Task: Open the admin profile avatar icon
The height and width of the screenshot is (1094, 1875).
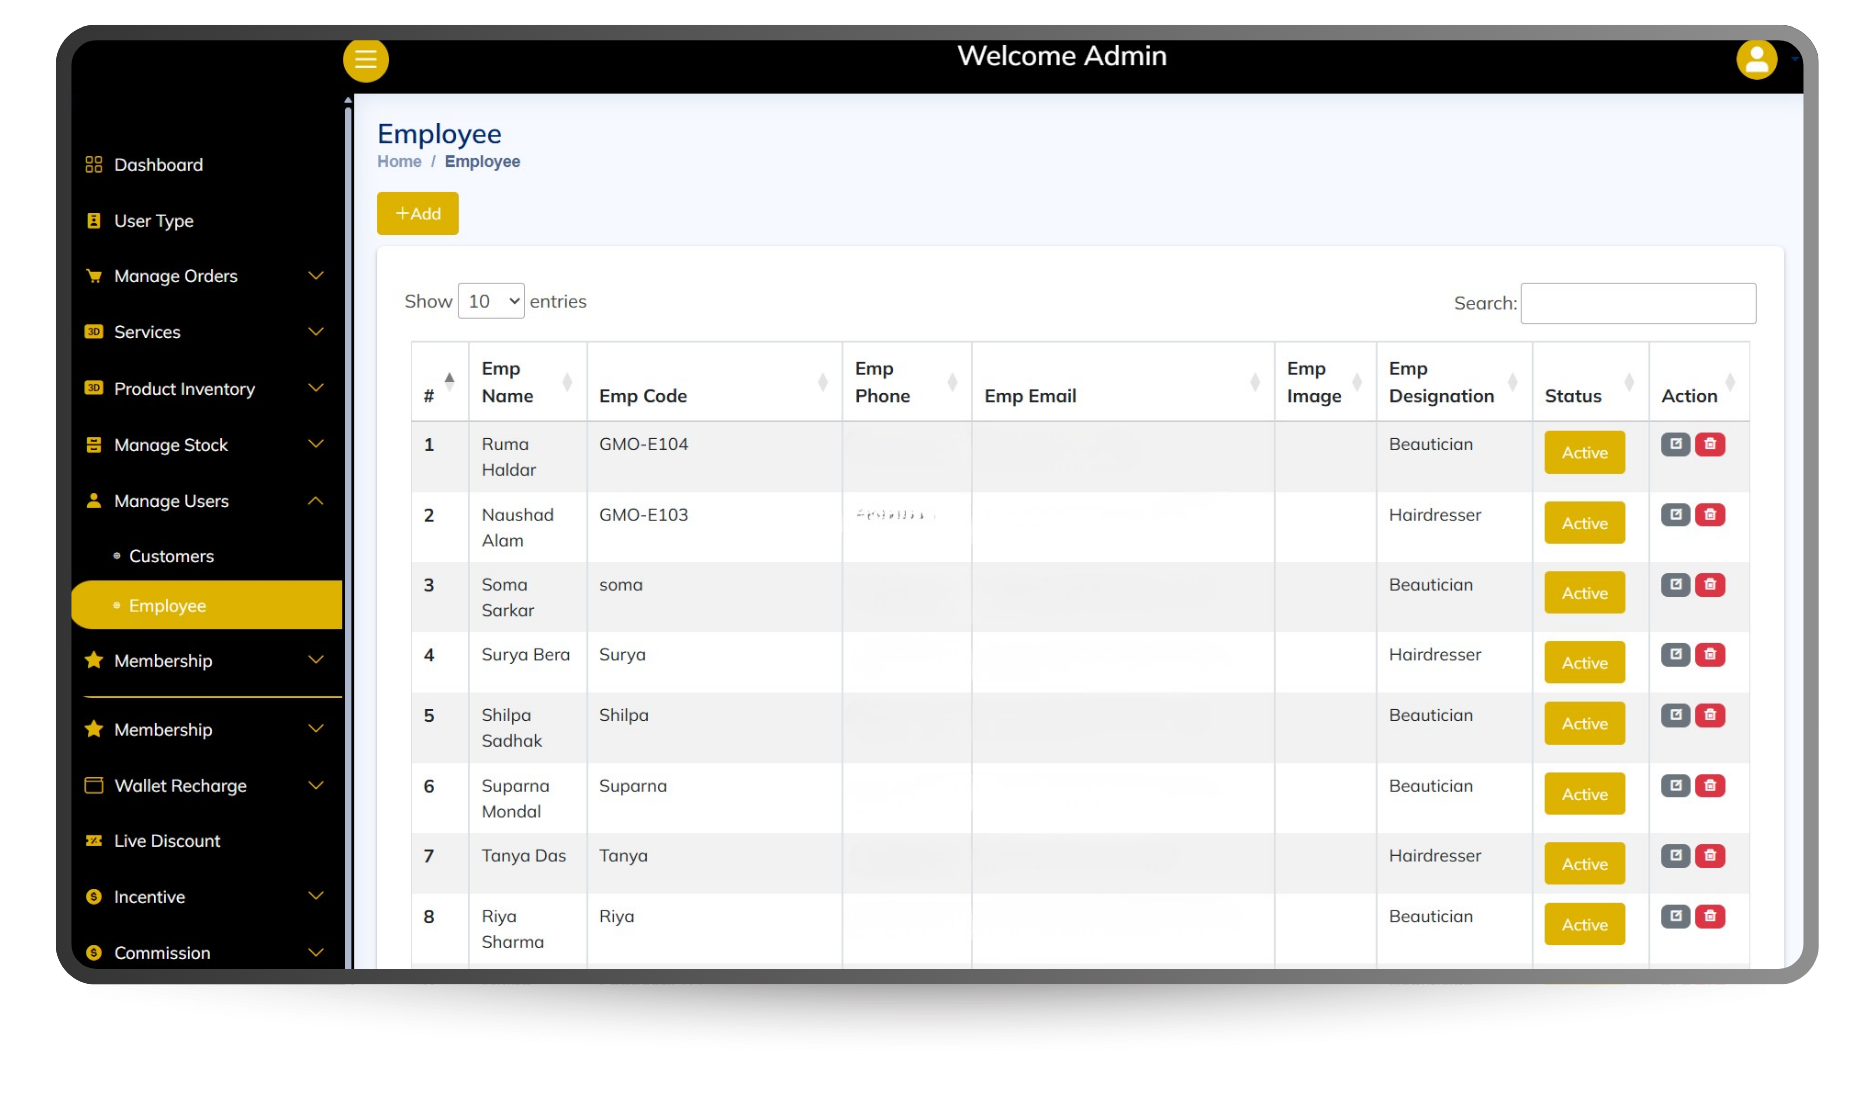Action: (x=1756, y=60)
